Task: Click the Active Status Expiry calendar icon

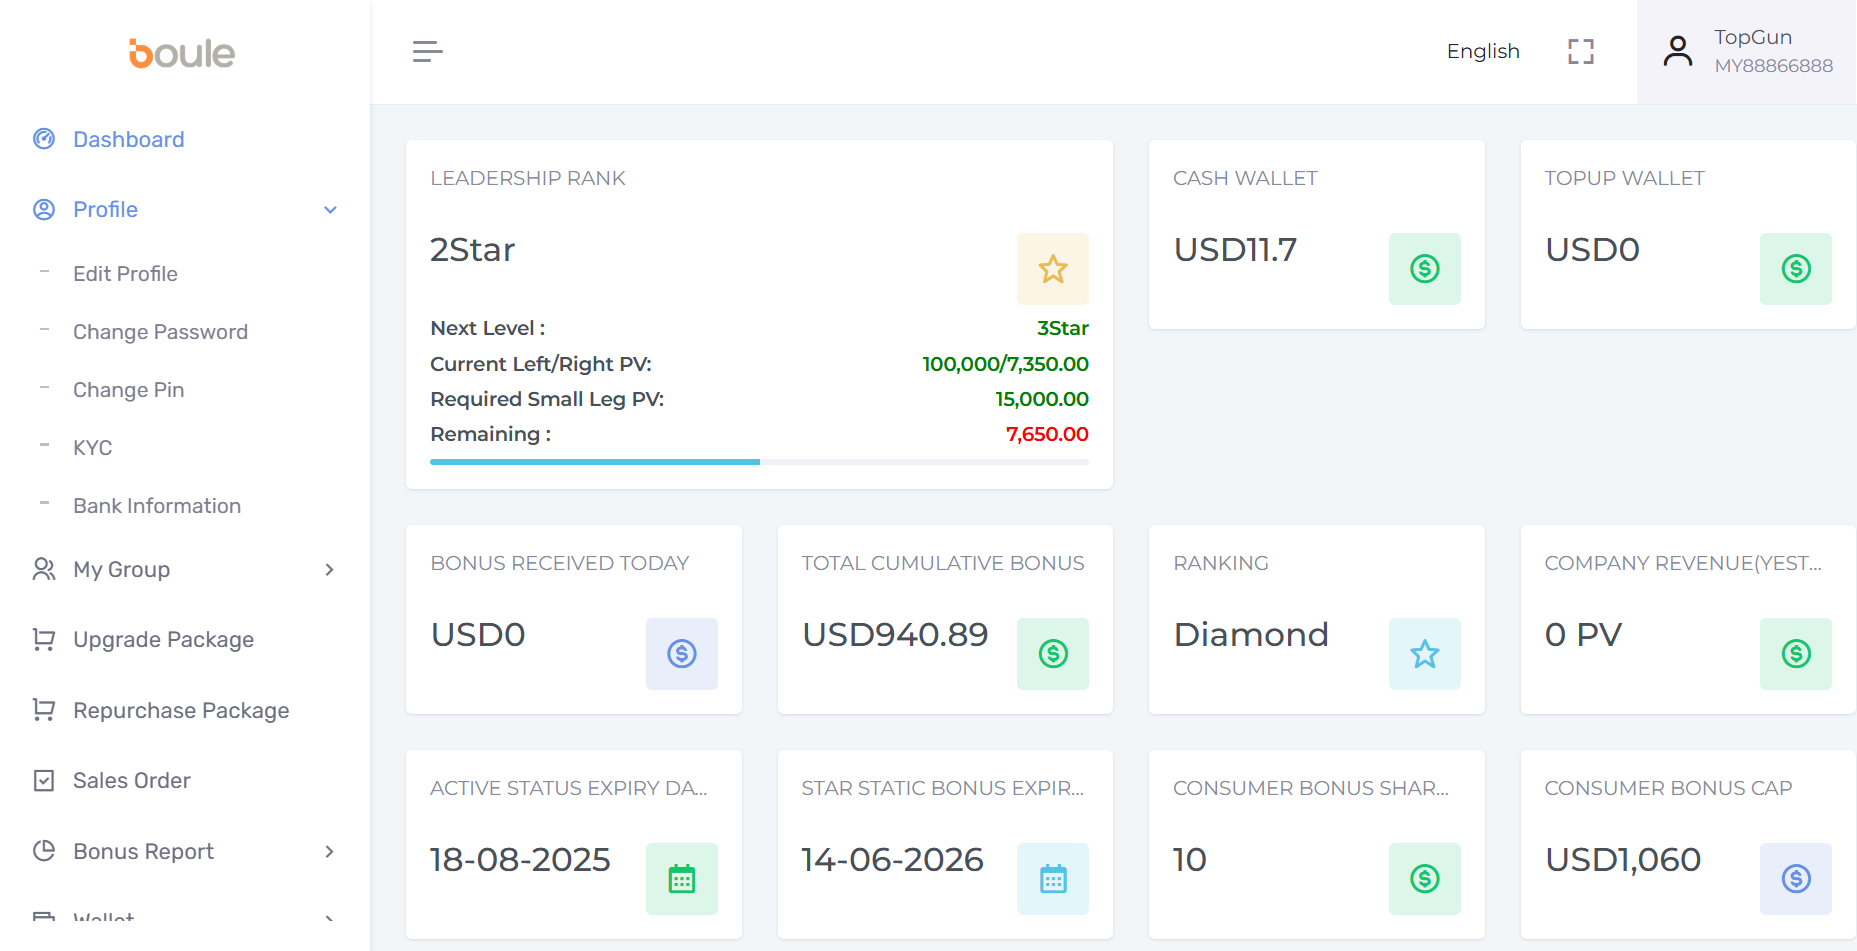Action: tap(681, 879)
